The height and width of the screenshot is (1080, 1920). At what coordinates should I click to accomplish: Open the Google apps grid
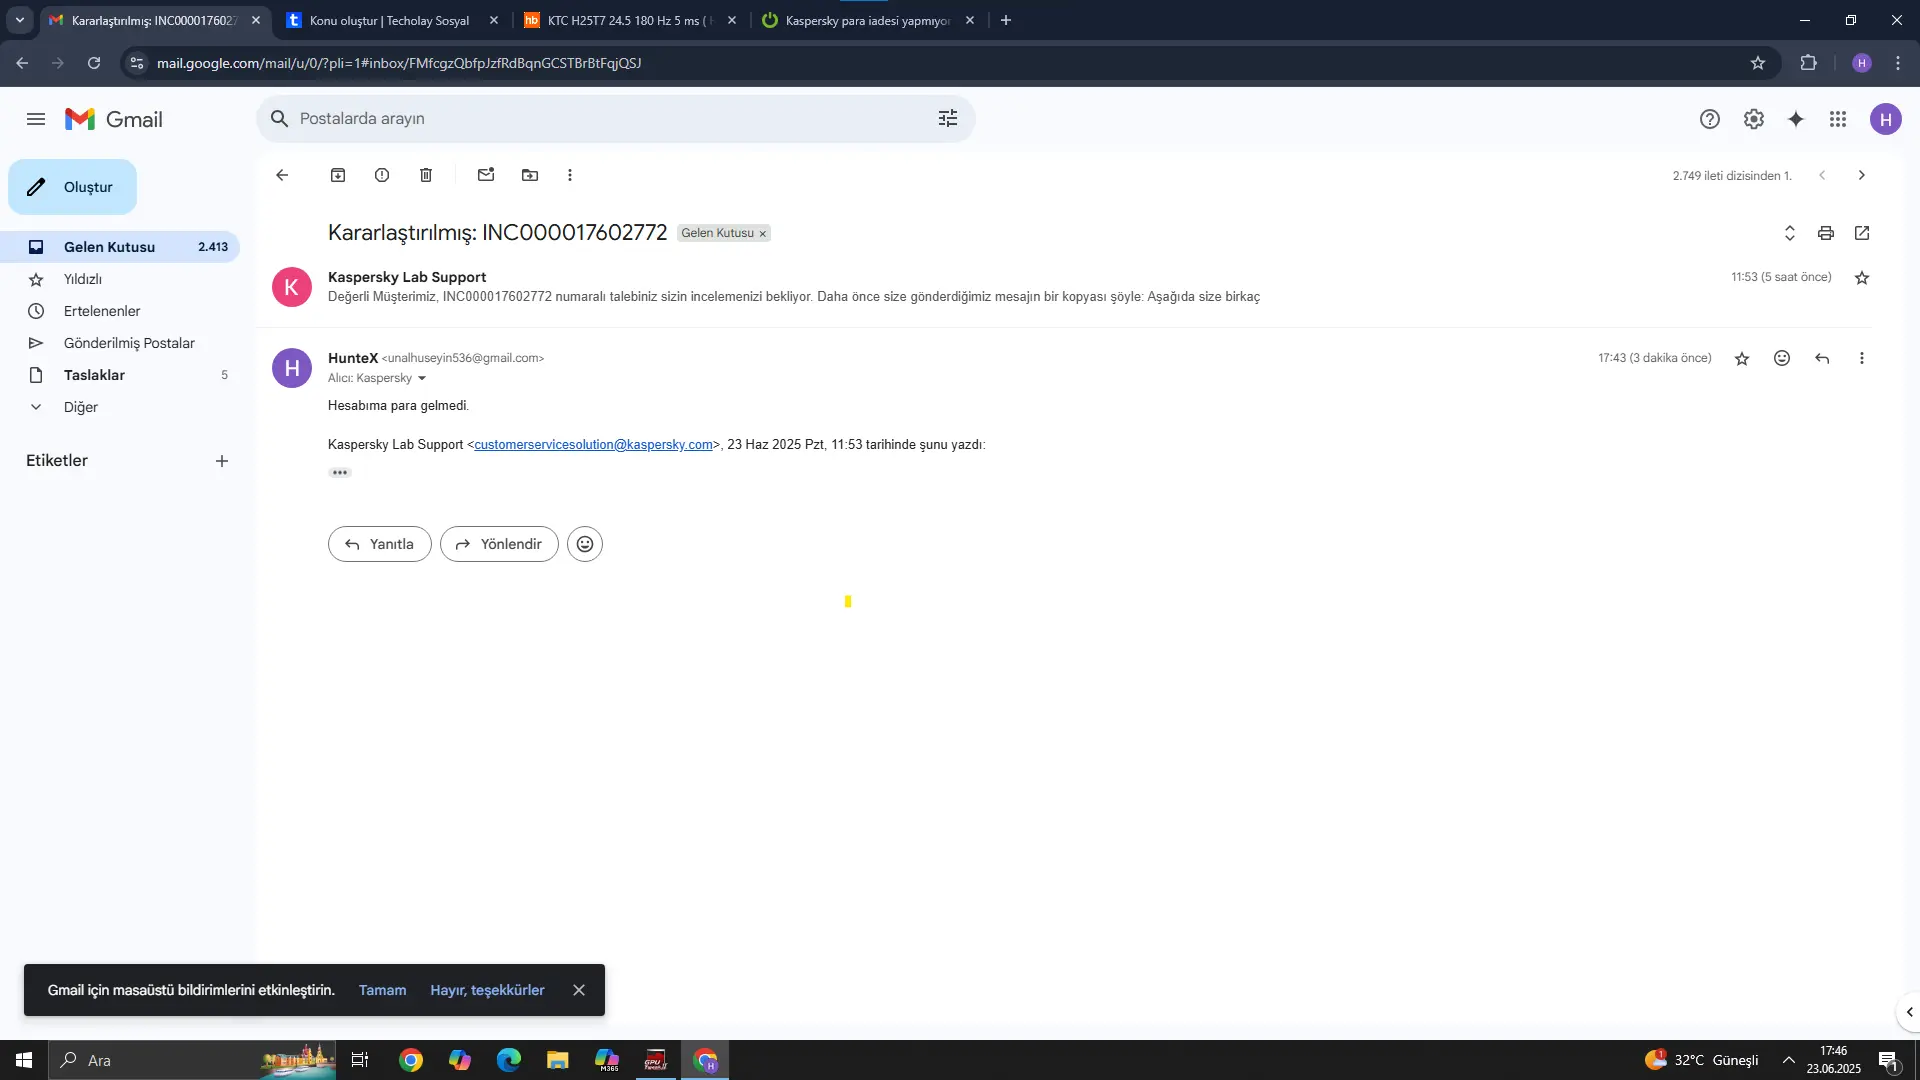1838,119
